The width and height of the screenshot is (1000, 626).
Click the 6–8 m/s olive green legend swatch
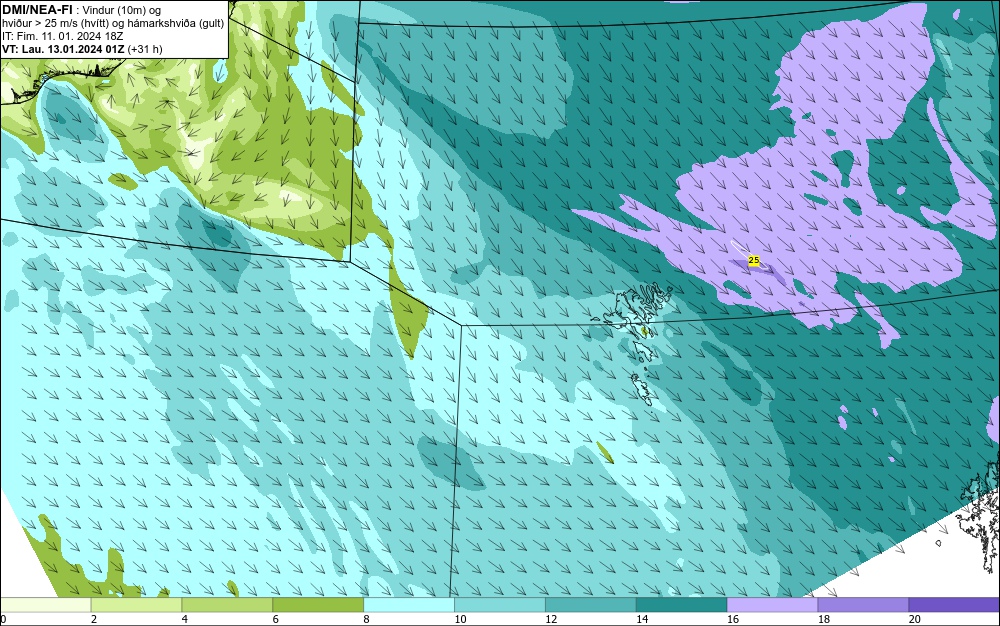tap(318, 605)
